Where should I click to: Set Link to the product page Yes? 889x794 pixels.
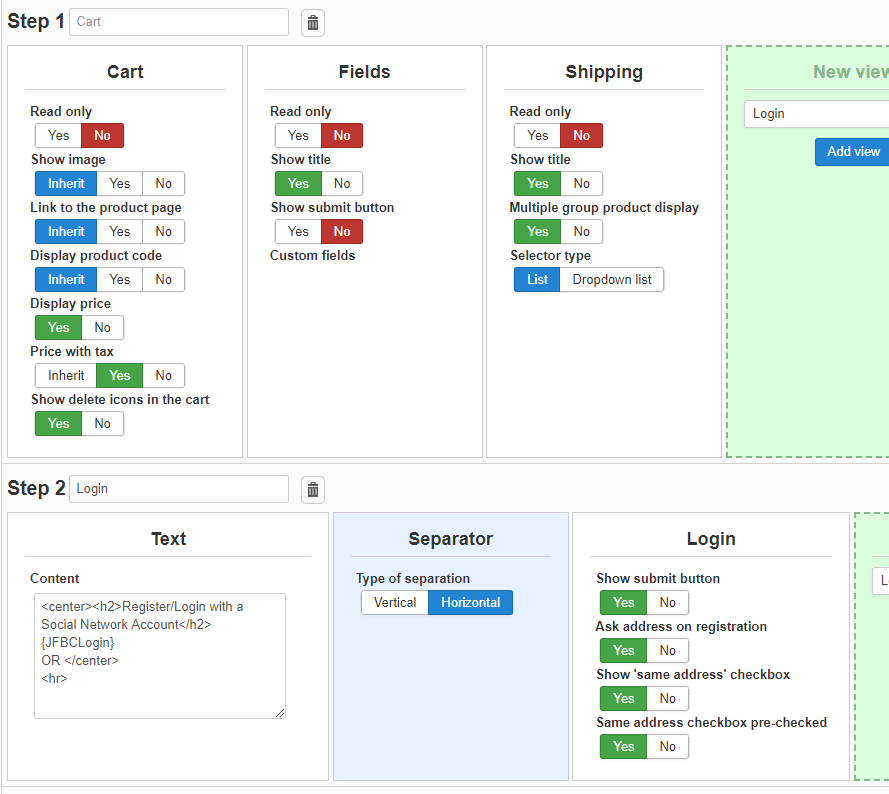click(x=120, y=232)
